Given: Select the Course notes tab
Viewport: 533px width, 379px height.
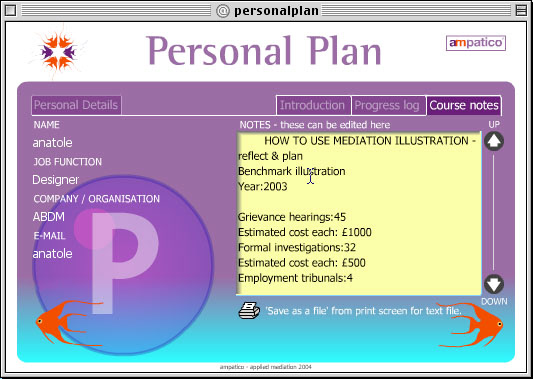Looking at the screenshot, I should (464, 105).
